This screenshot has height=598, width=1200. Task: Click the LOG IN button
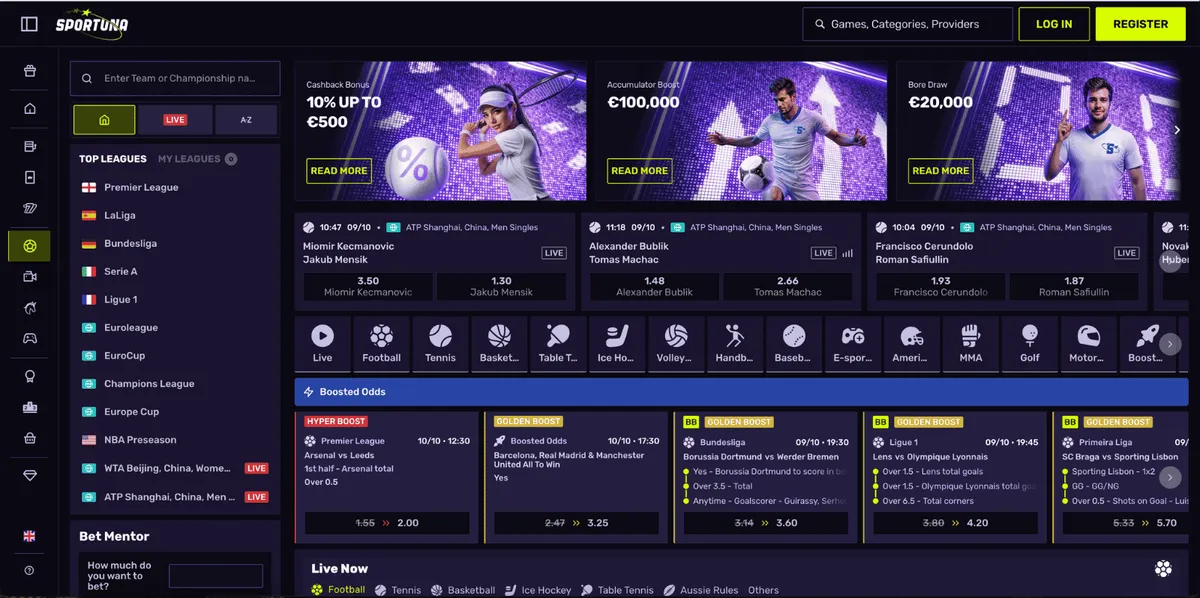coord(1054,24)
